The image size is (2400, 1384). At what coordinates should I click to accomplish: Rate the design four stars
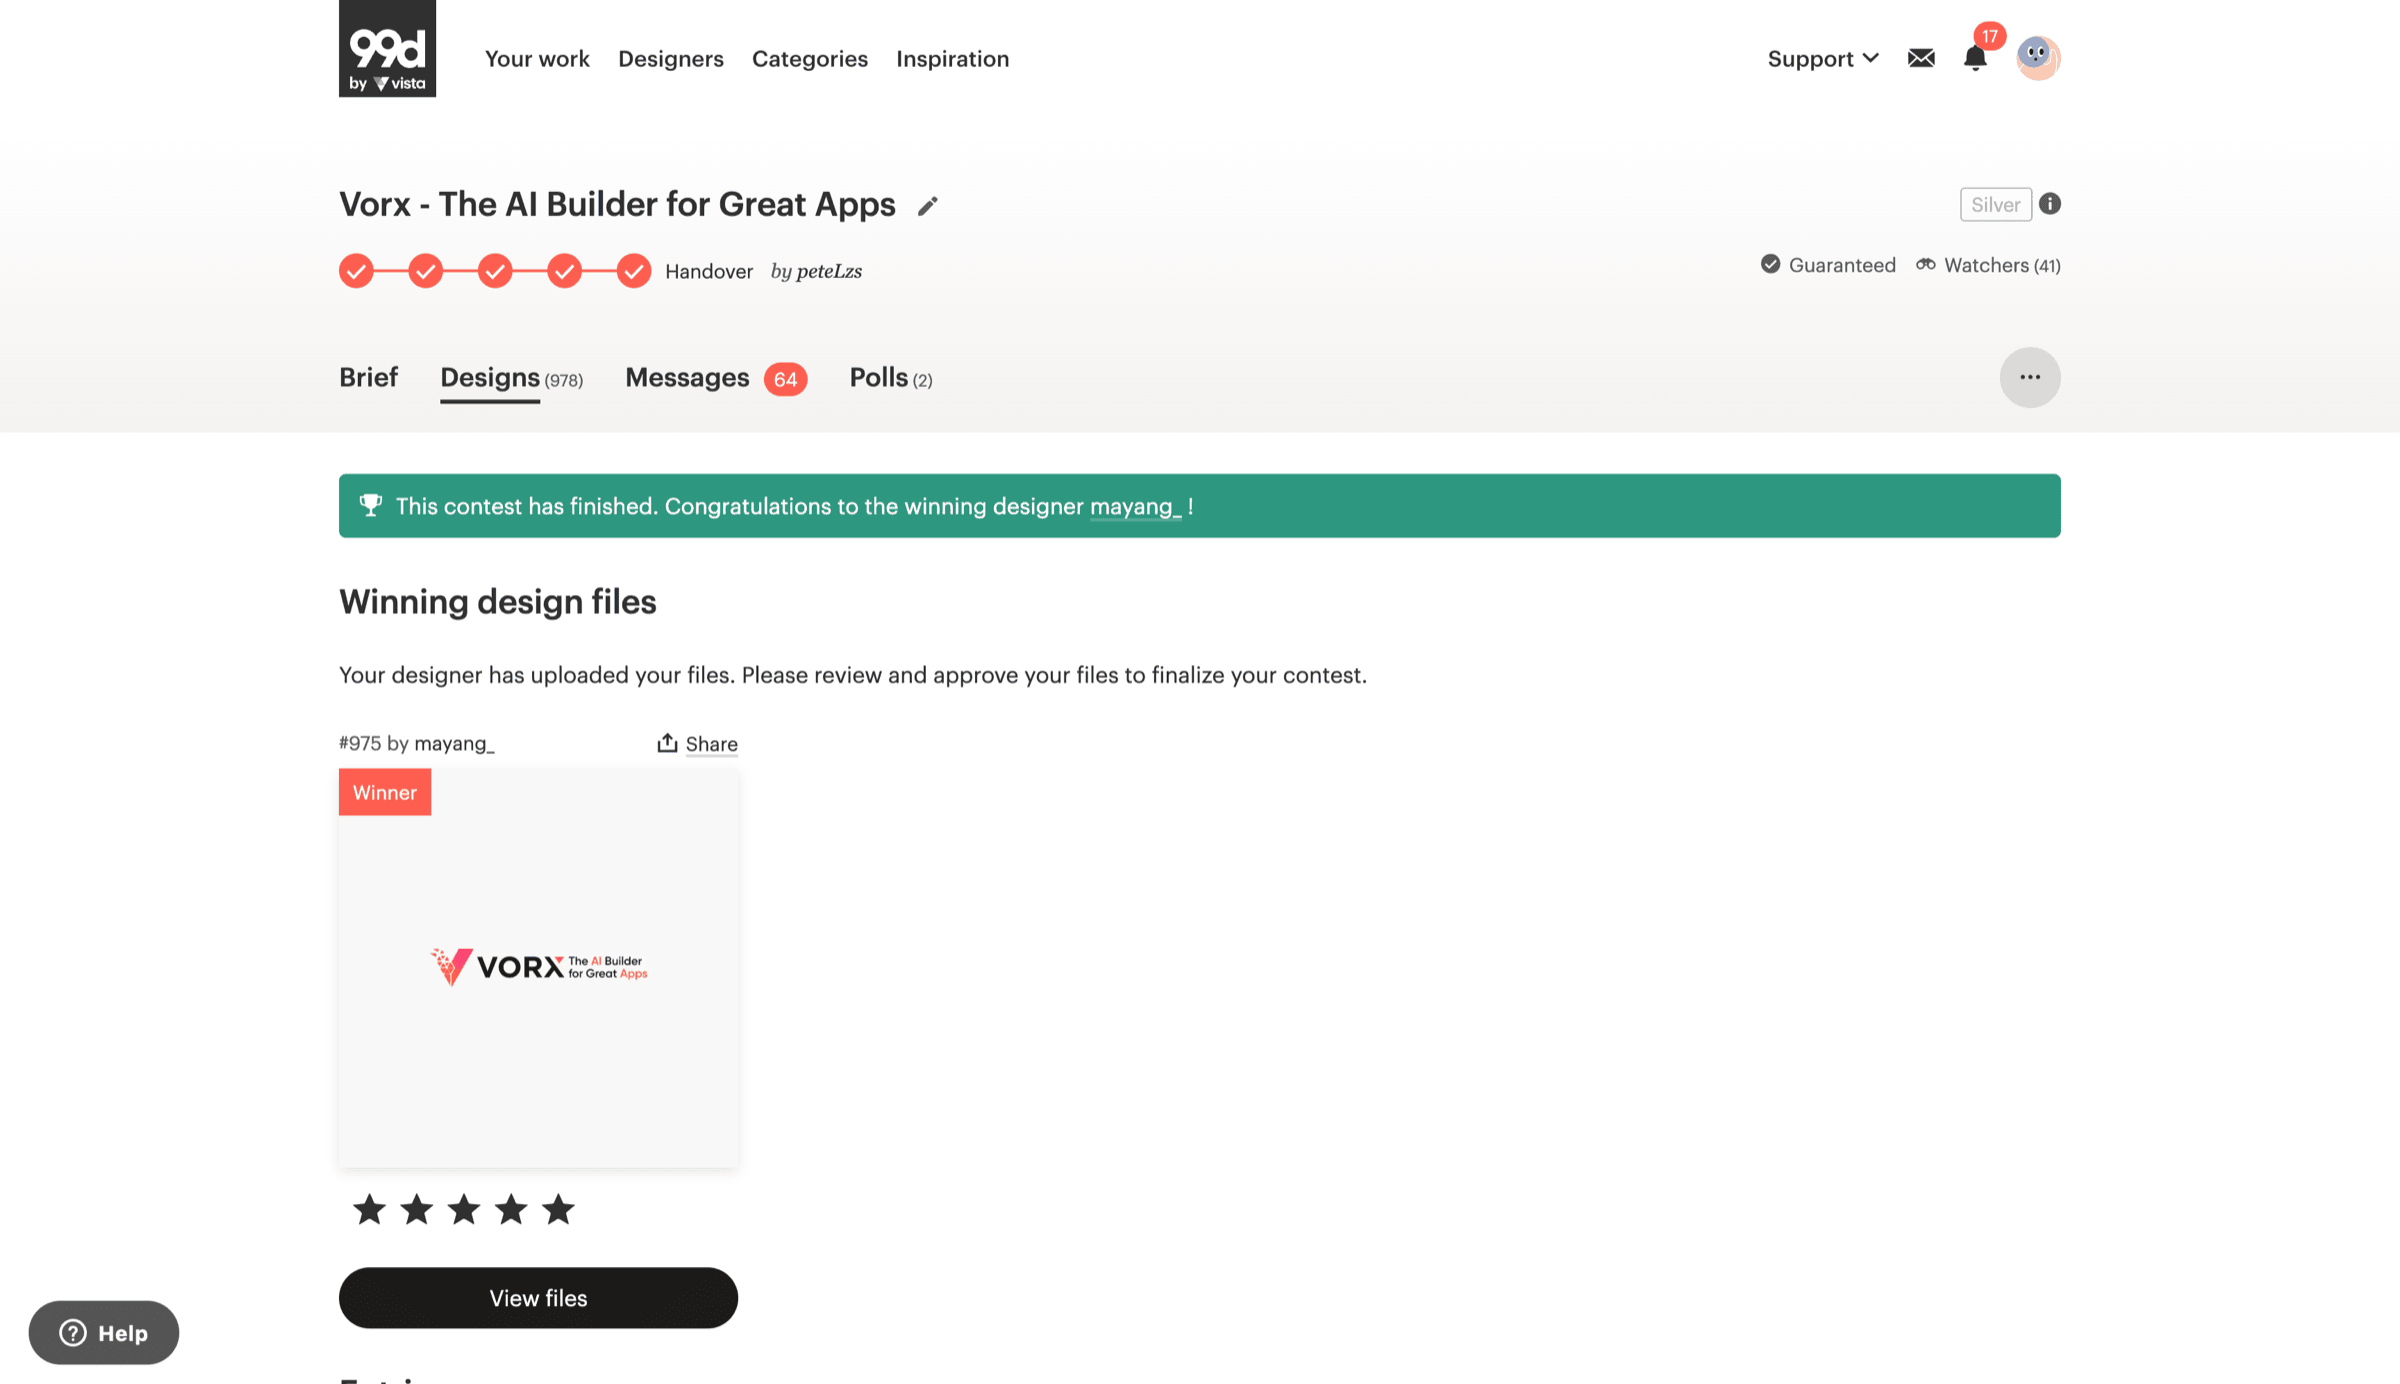pyautogui.click(x=511, y=1209)
